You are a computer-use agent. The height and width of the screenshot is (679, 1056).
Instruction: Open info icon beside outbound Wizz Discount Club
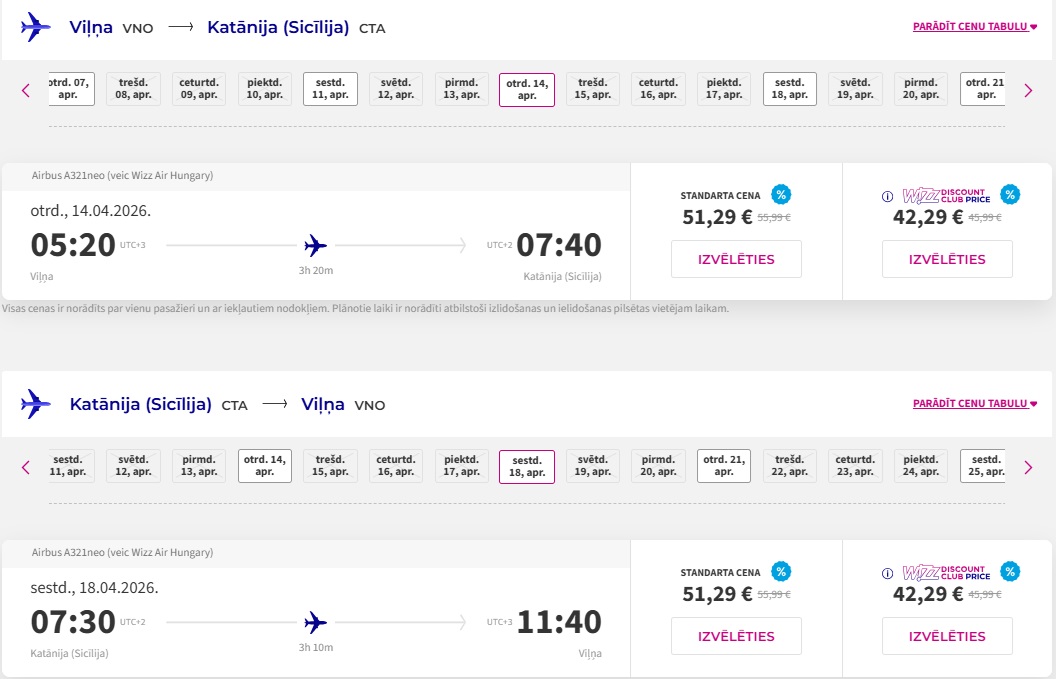click(x=888, y=196)
